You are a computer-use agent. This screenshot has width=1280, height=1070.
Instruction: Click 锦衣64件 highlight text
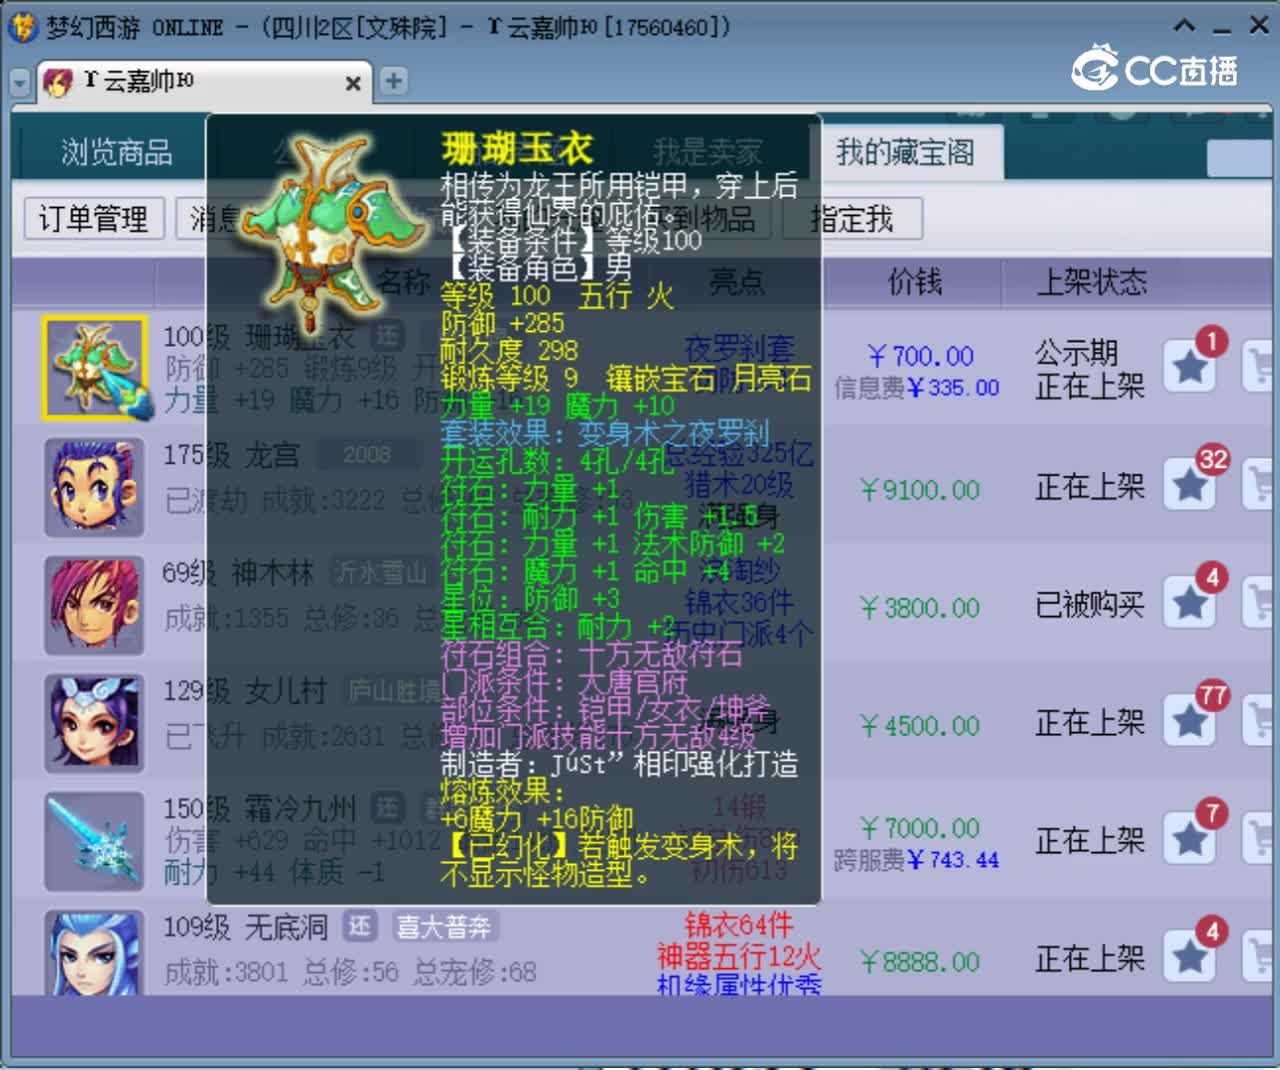point(739,924)
